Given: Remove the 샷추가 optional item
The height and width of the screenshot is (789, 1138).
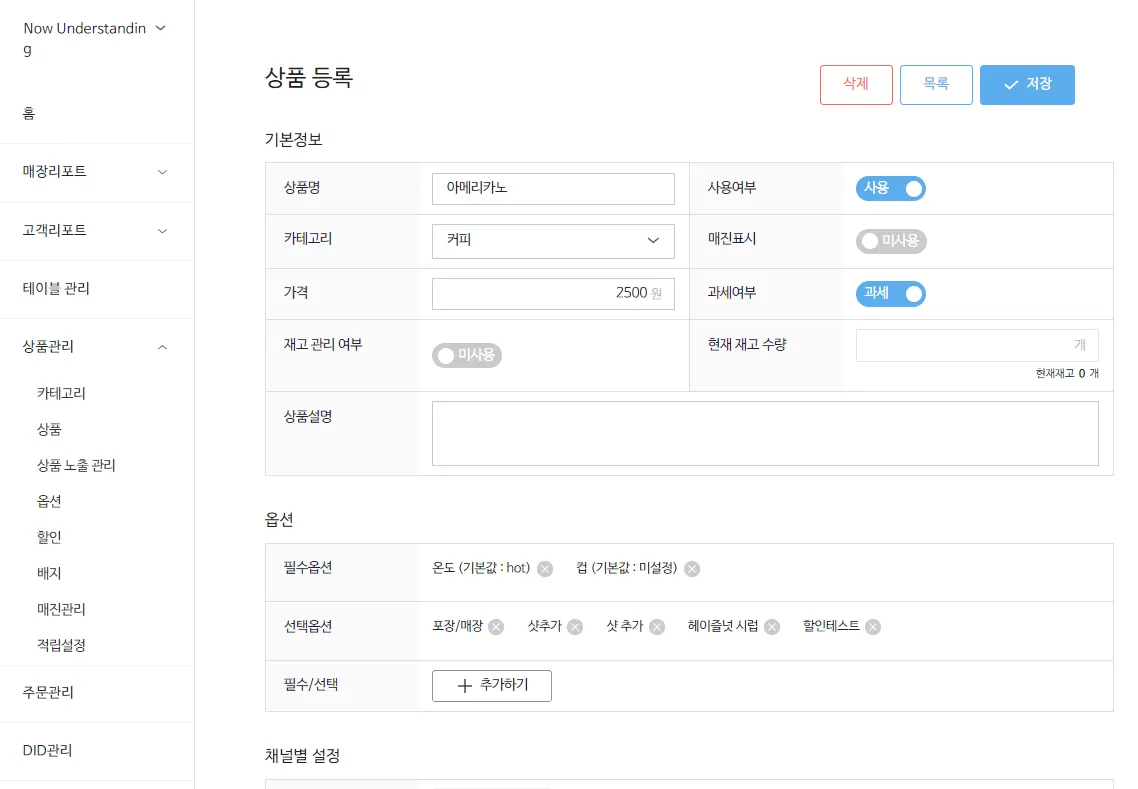Looking at the screenshot, I should tap(575, 627).
